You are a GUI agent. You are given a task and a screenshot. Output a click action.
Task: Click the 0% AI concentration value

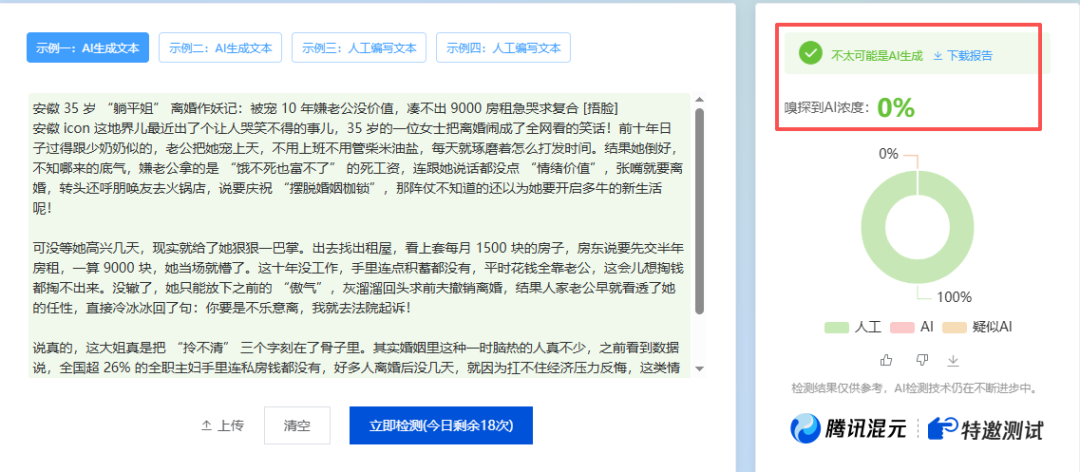click(x=895, y=108)
